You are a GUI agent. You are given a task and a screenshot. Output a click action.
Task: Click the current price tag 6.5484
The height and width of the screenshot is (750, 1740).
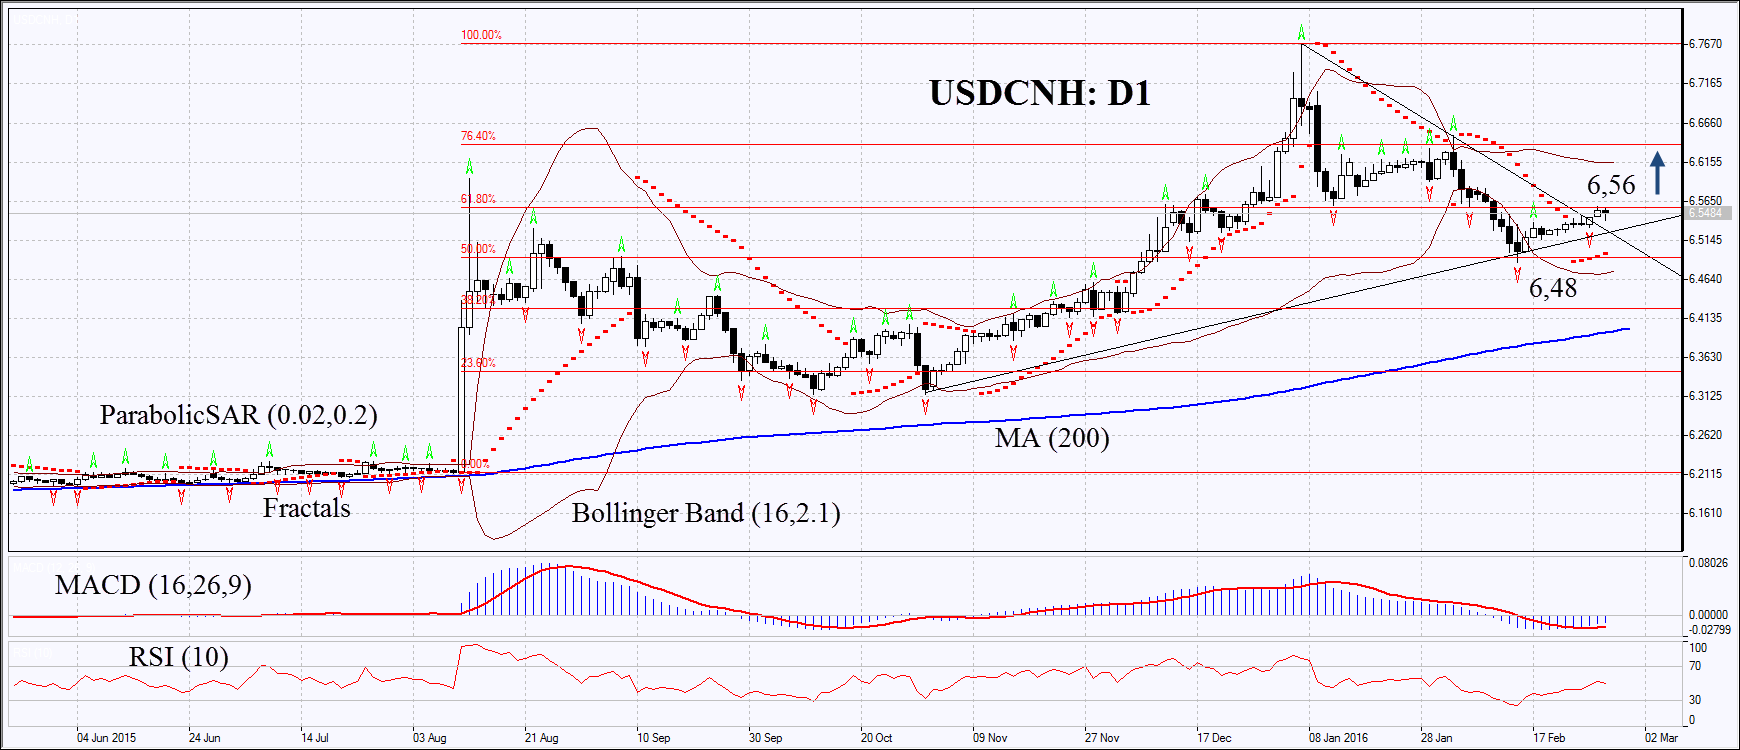point(1705,213)
